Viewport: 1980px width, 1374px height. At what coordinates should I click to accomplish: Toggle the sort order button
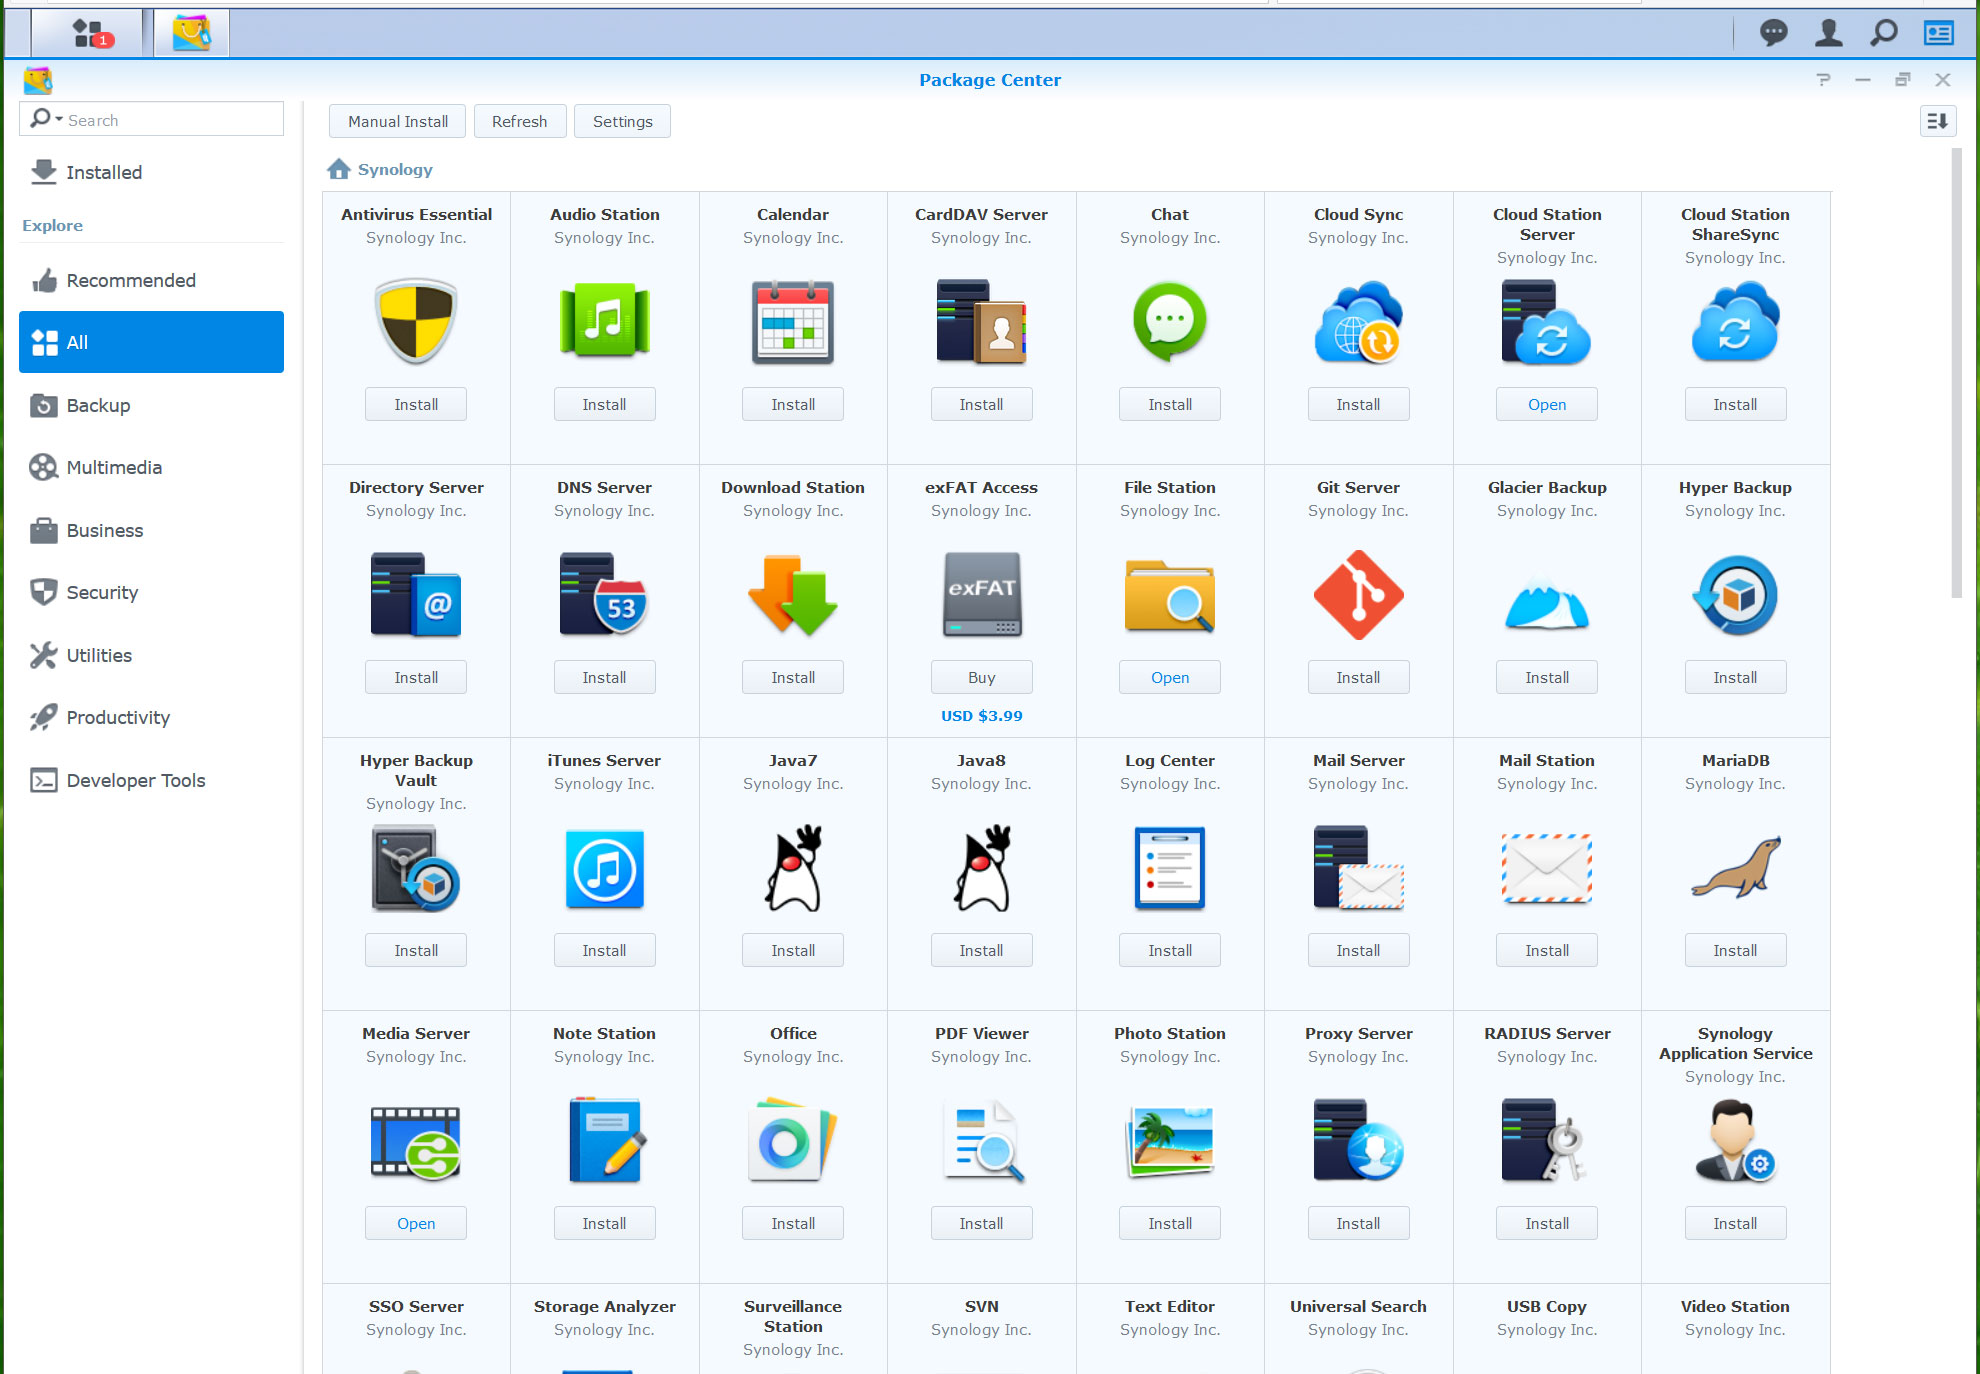[1937, 121]
